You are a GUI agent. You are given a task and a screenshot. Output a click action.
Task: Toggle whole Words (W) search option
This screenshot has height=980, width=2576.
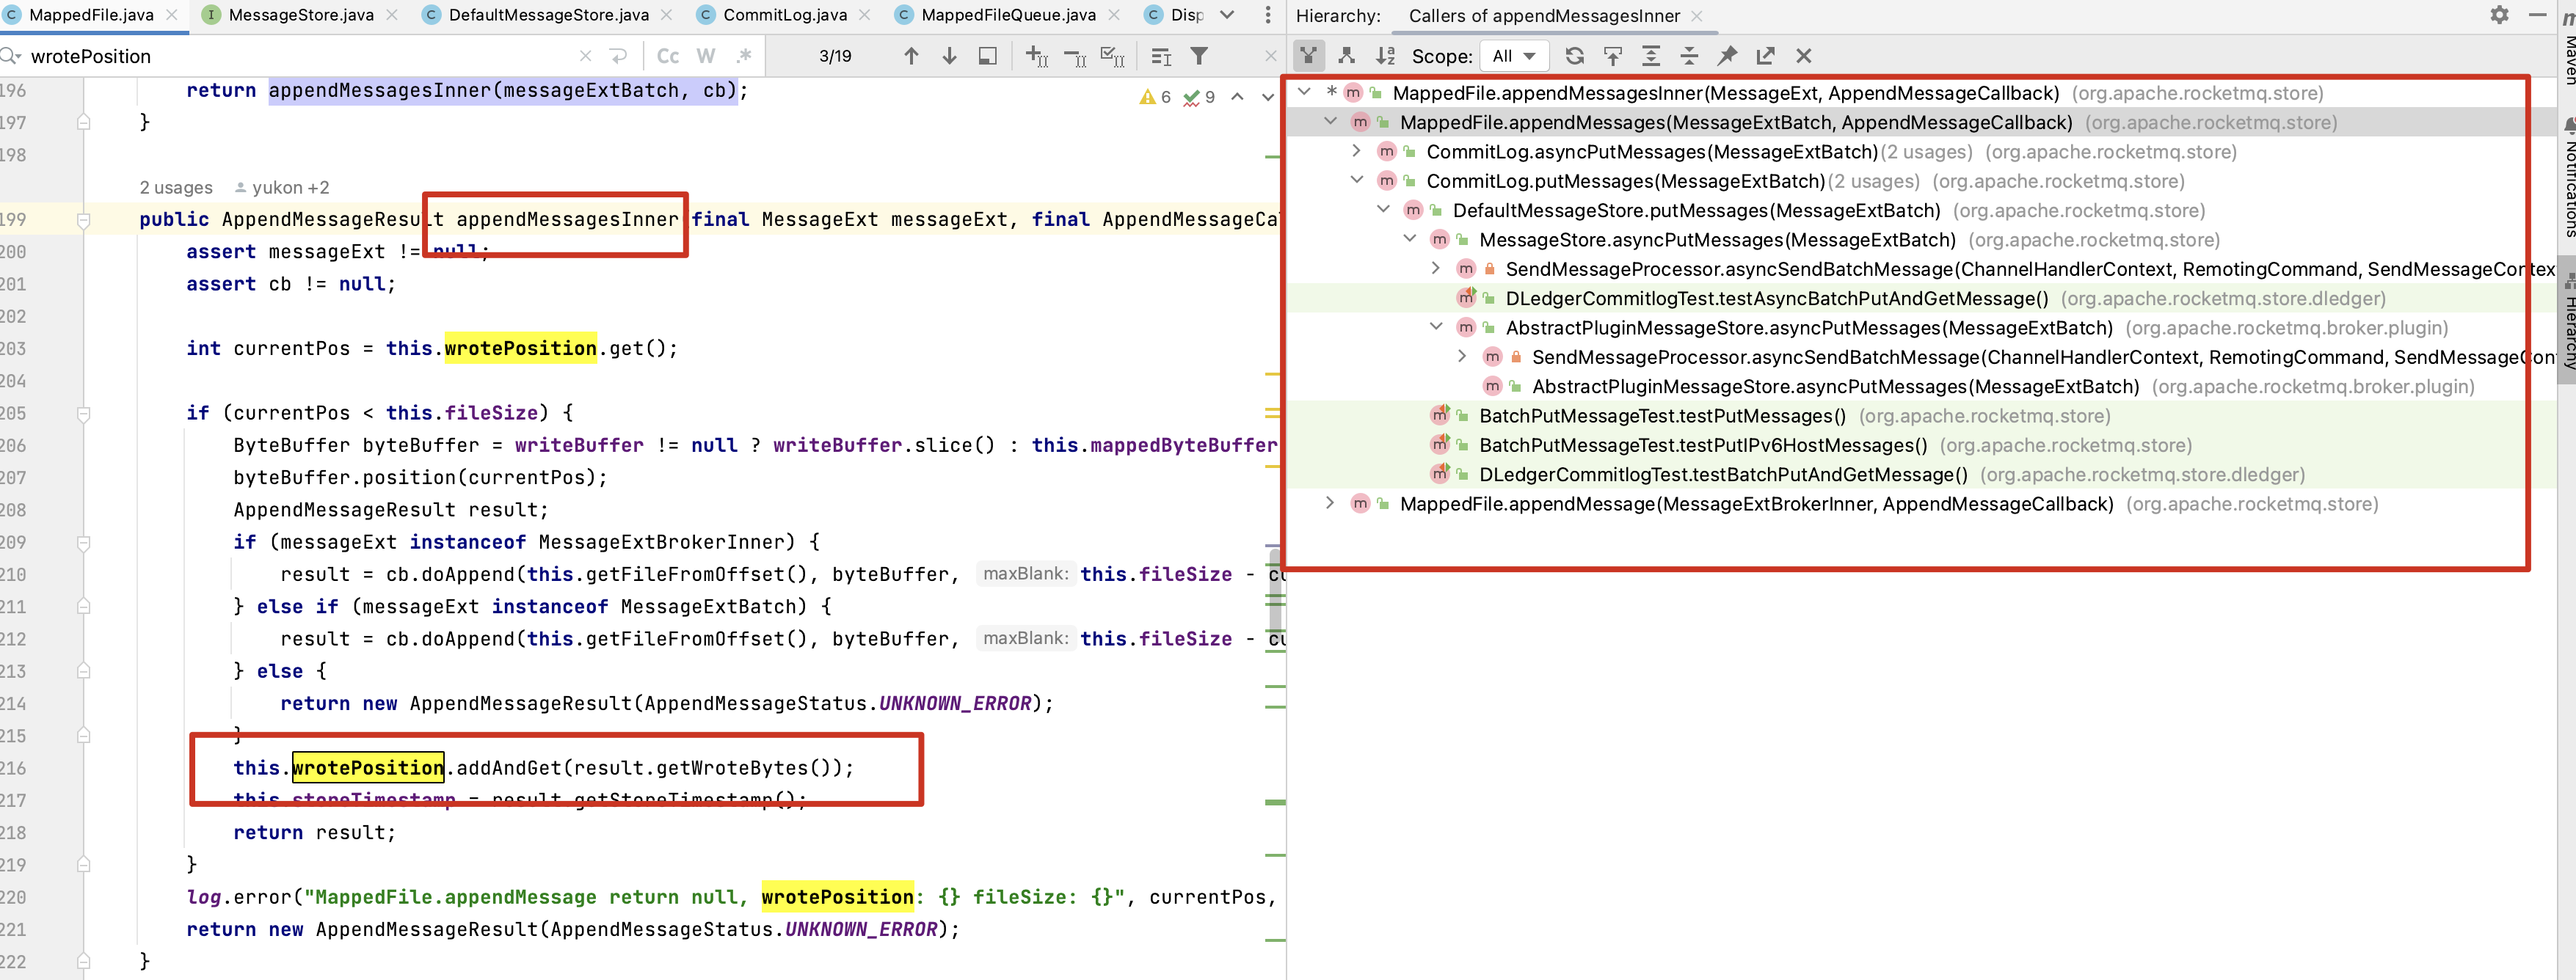(706, 56)
